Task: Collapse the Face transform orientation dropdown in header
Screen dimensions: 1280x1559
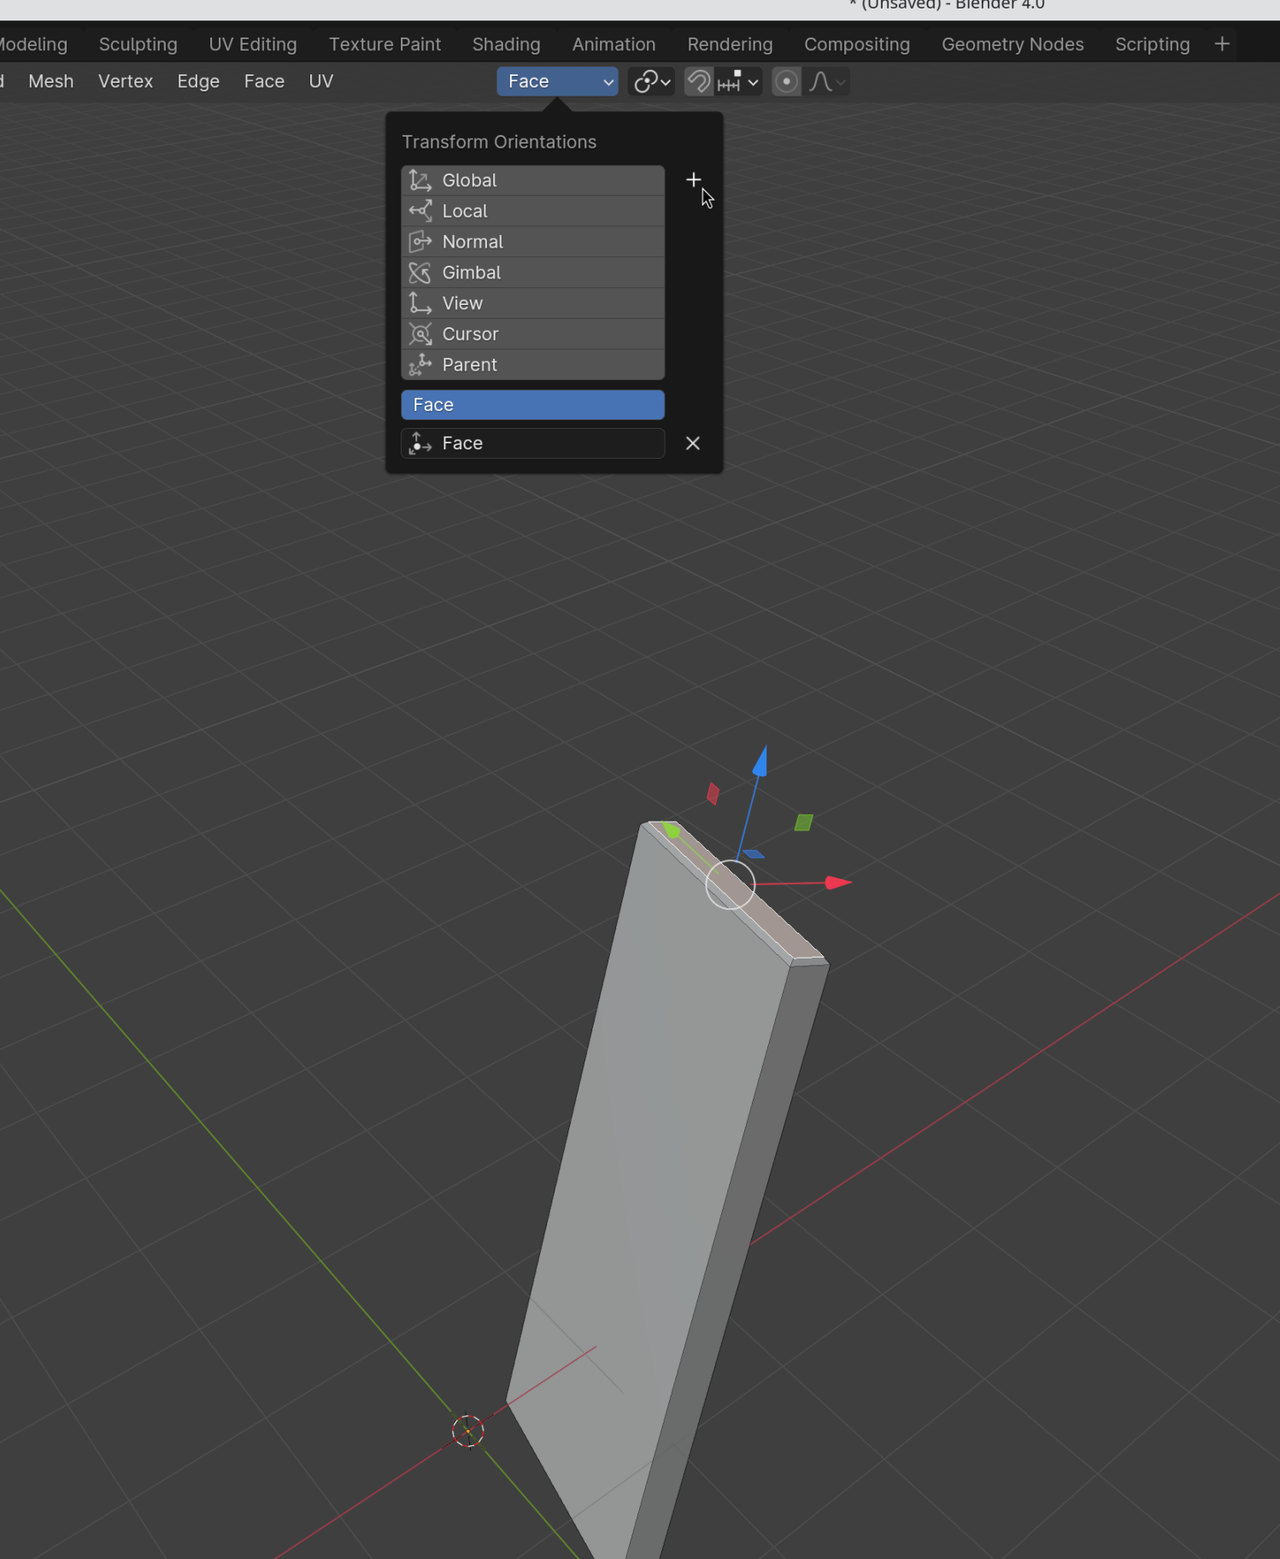Action: pyautogui.click(x=557, y=82)
